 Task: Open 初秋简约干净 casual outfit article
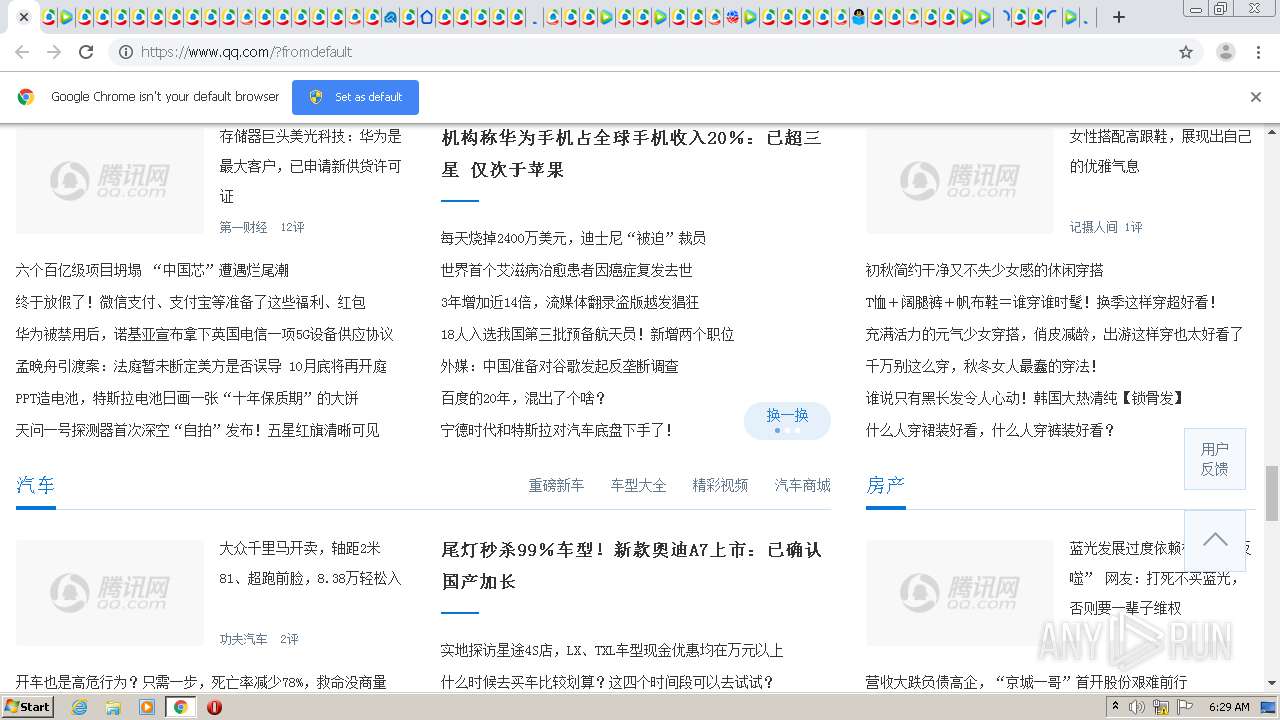(x=984, y=270)
